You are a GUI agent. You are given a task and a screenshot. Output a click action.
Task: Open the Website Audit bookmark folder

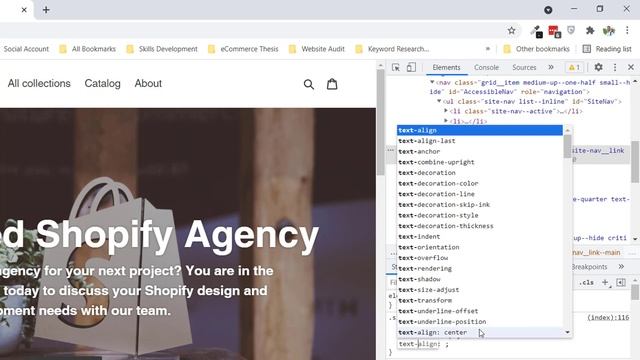click(317, 49)
